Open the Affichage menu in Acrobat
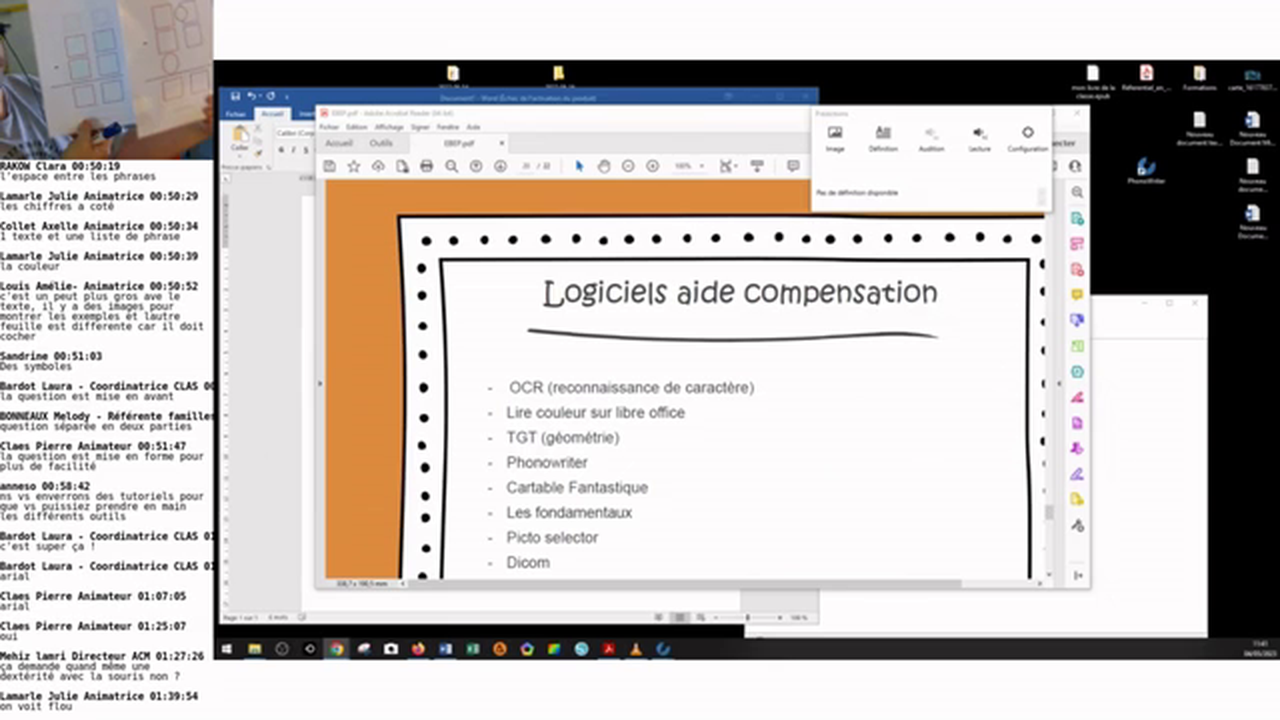 pyautogui.click(x=388, y=127)
